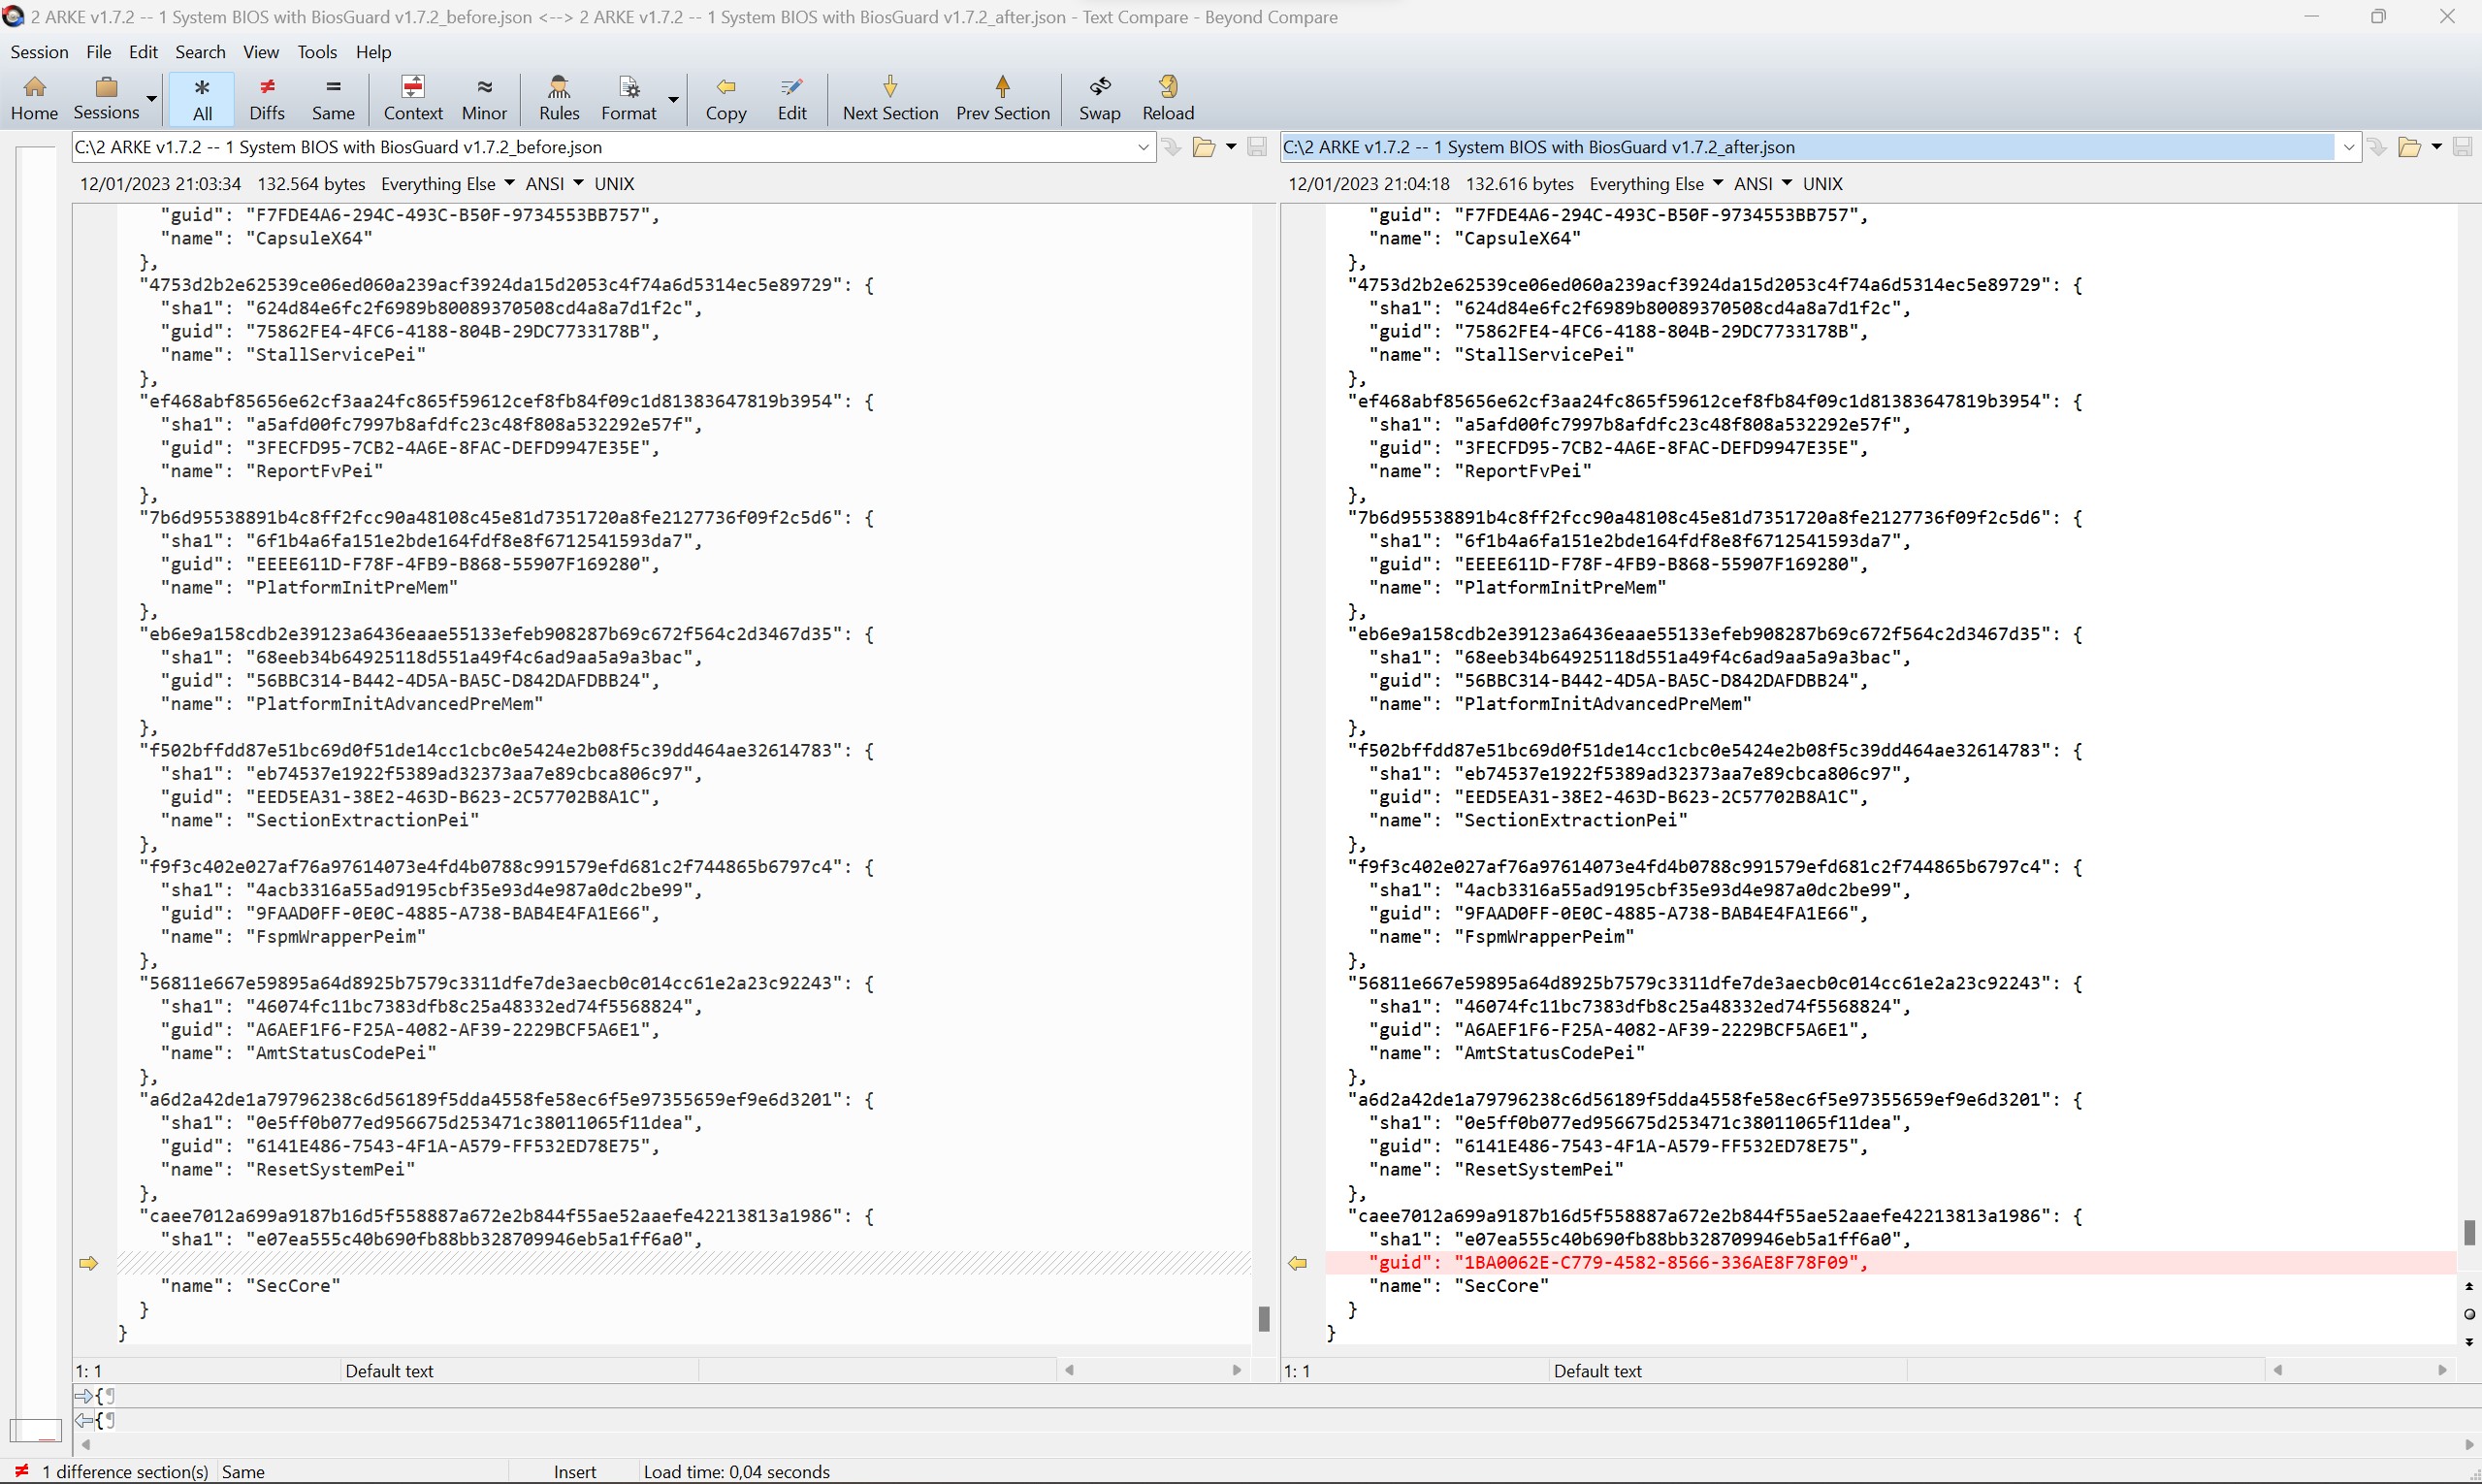Expand the left file path history dropdown

(x=1143, y=147)
